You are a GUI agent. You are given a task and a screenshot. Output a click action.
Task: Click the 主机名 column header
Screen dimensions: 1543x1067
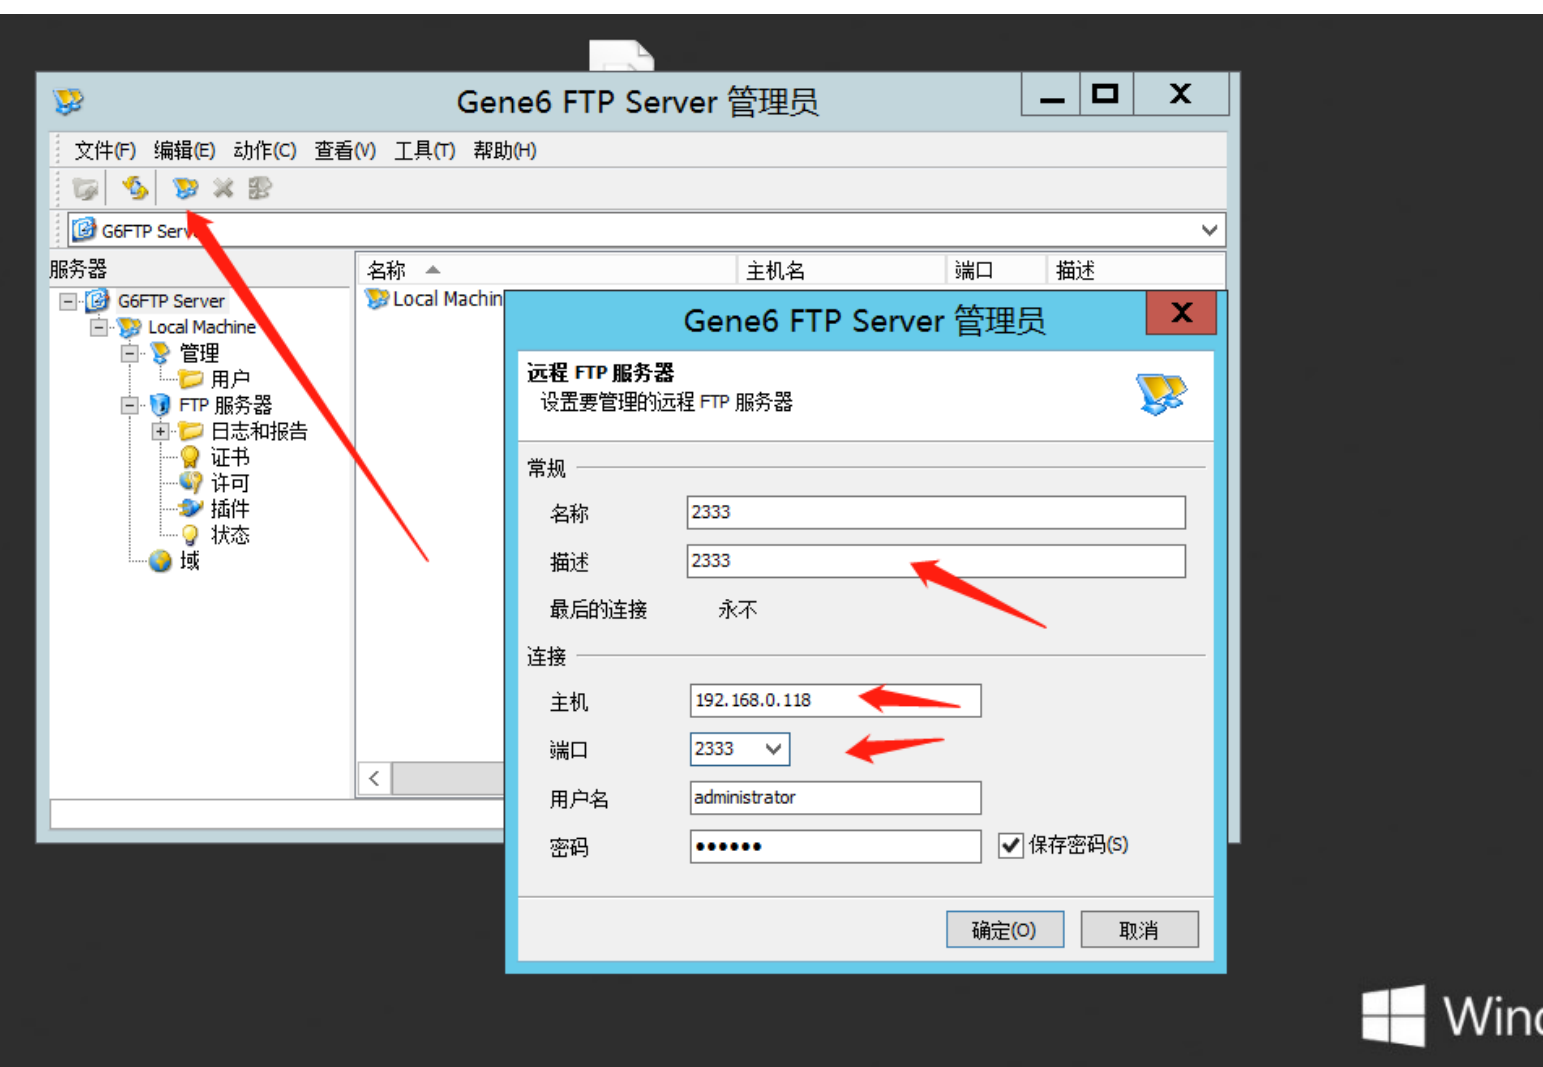point(841,270)
